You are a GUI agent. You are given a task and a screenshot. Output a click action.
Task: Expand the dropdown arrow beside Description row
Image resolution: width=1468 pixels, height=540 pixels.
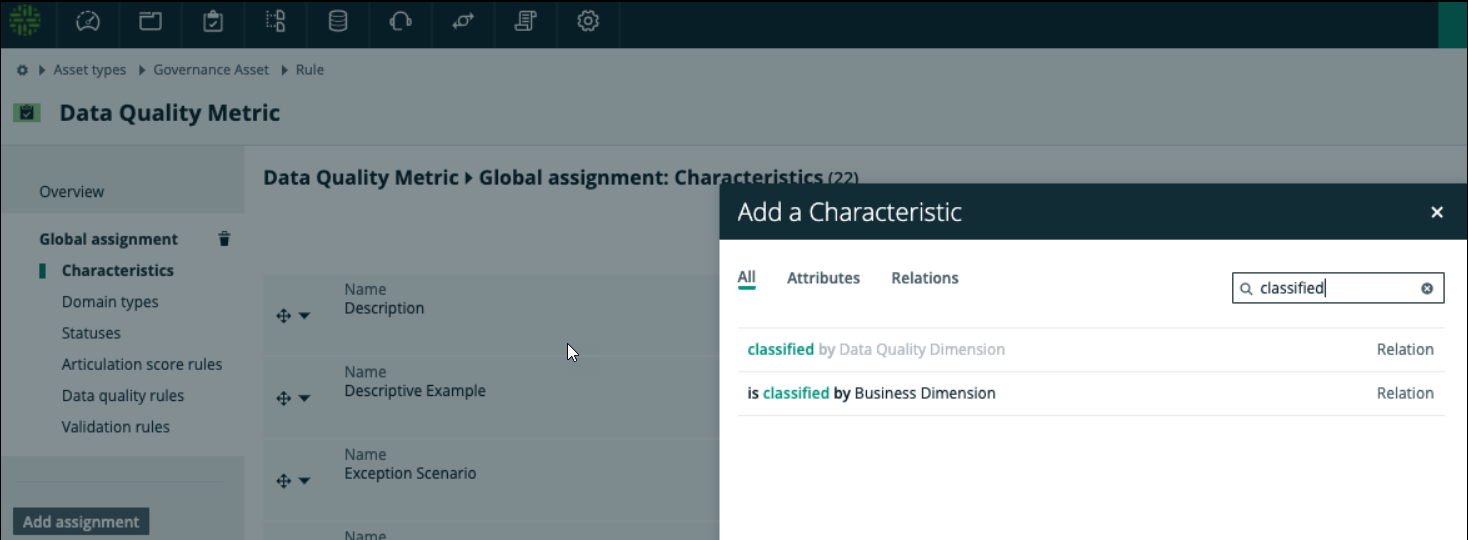click(x=305, y=316)
